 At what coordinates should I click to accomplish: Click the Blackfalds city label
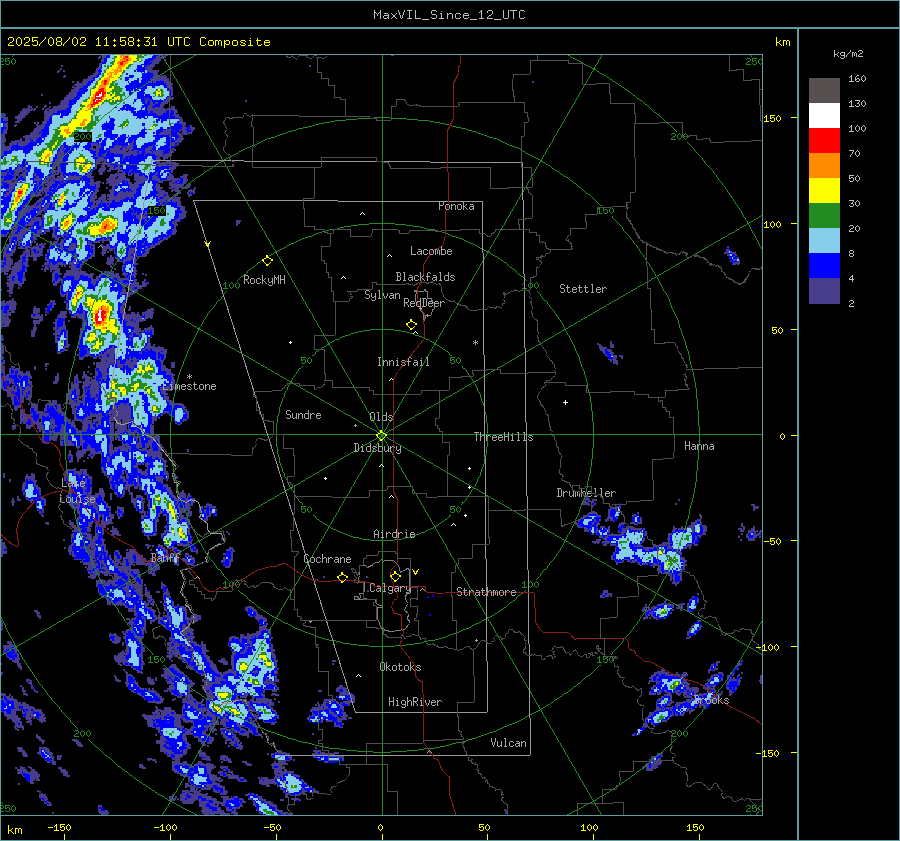(425, 277)
